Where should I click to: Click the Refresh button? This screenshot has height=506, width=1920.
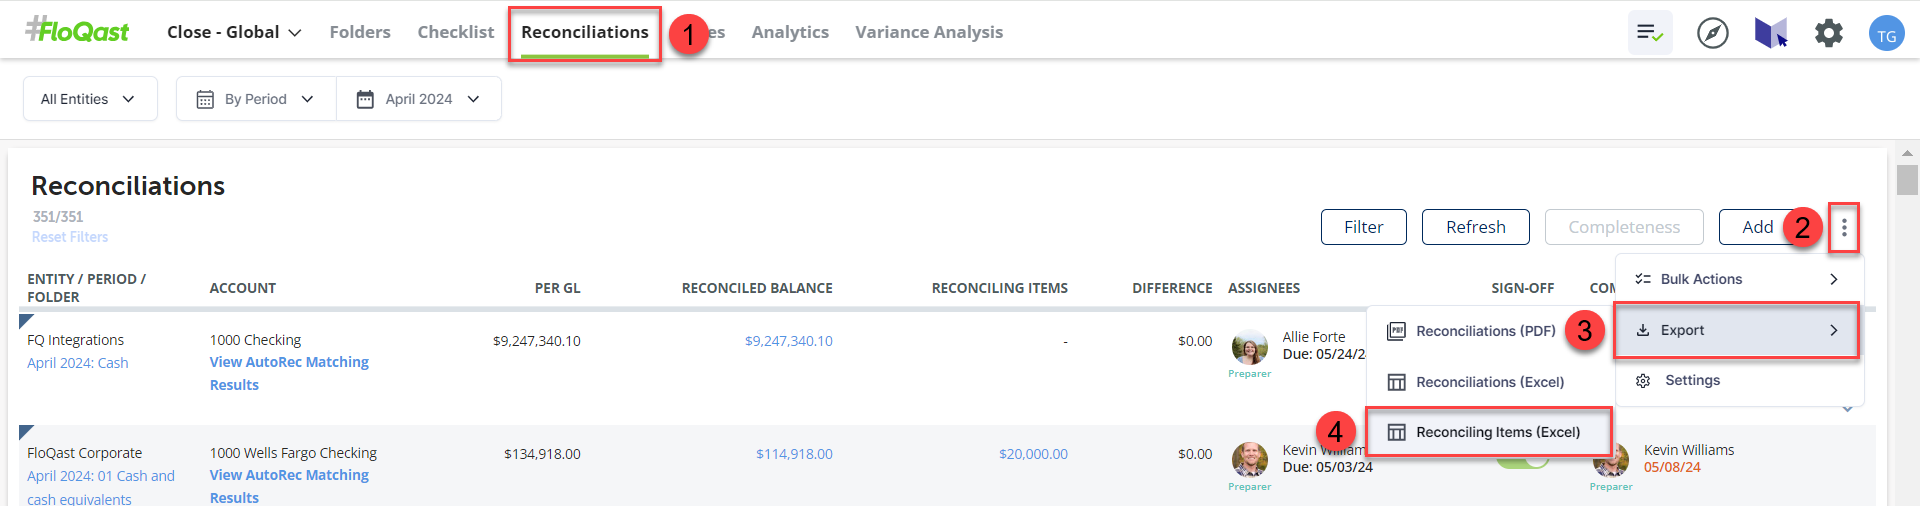tap(1476, 227)
